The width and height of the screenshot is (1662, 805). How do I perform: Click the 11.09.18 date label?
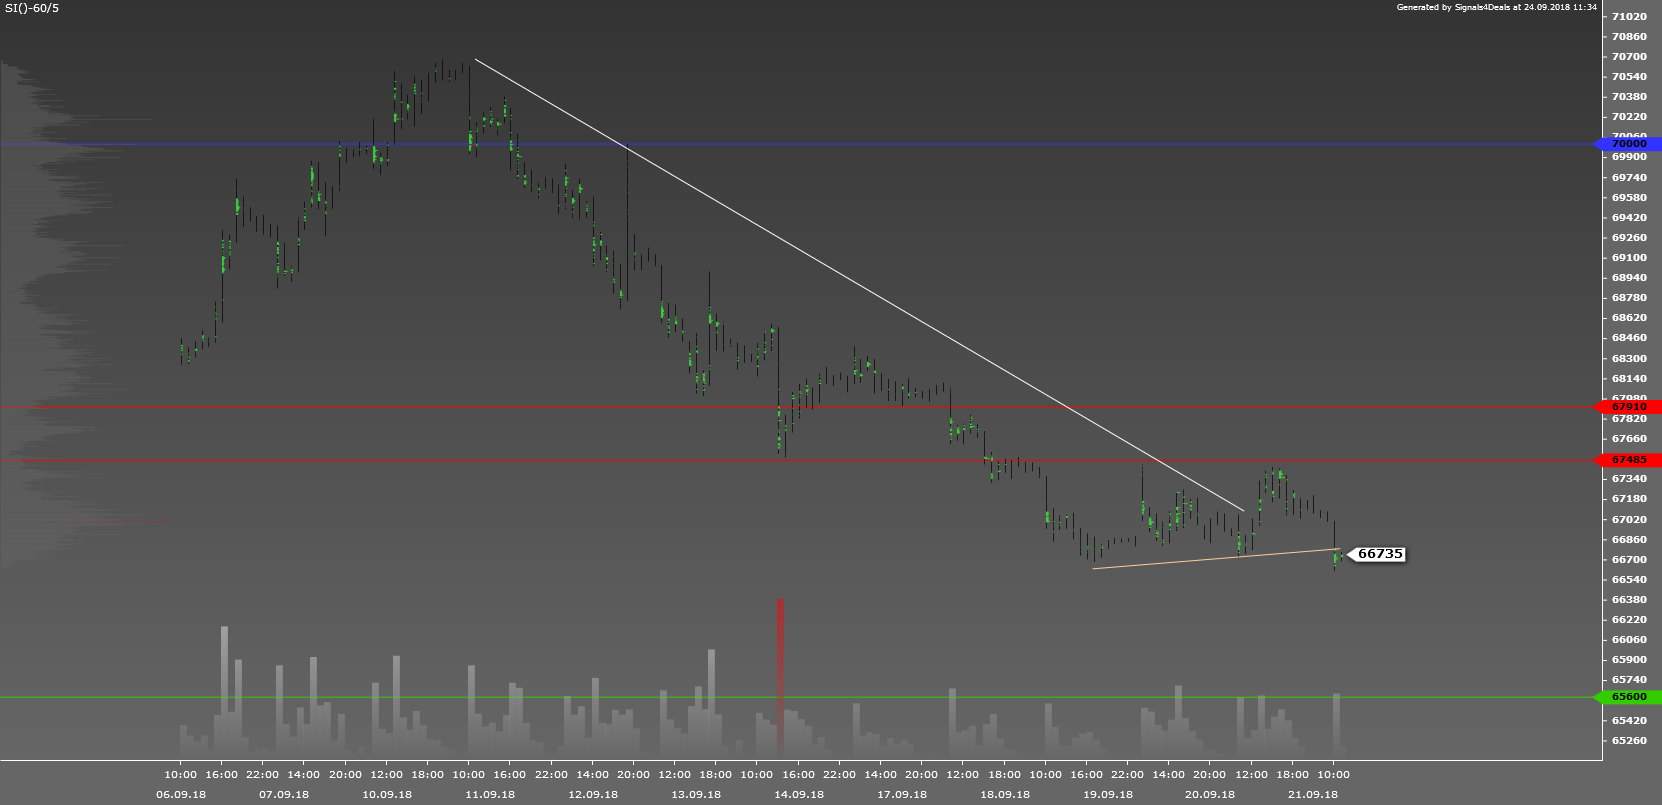(x=490, y=795)
